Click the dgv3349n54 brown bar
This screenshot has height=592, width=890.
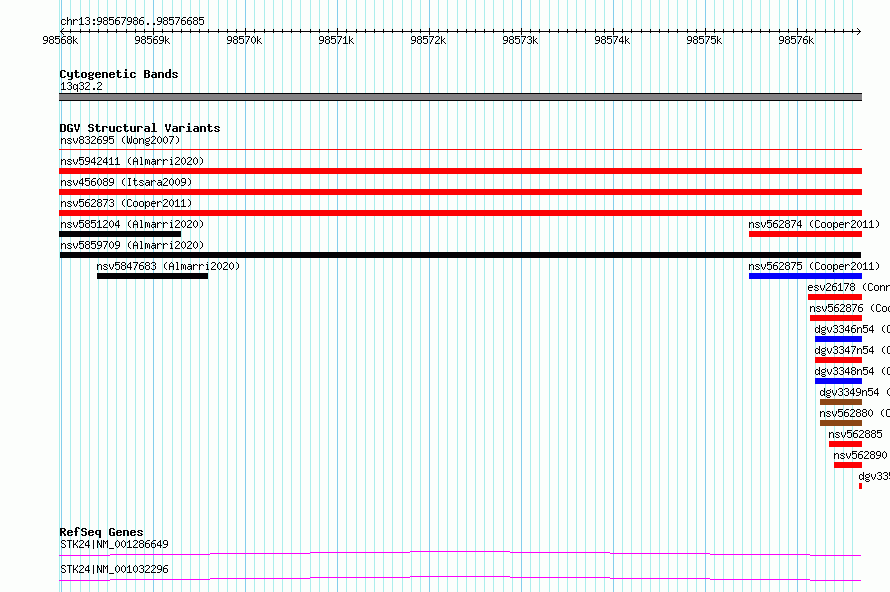841,402
